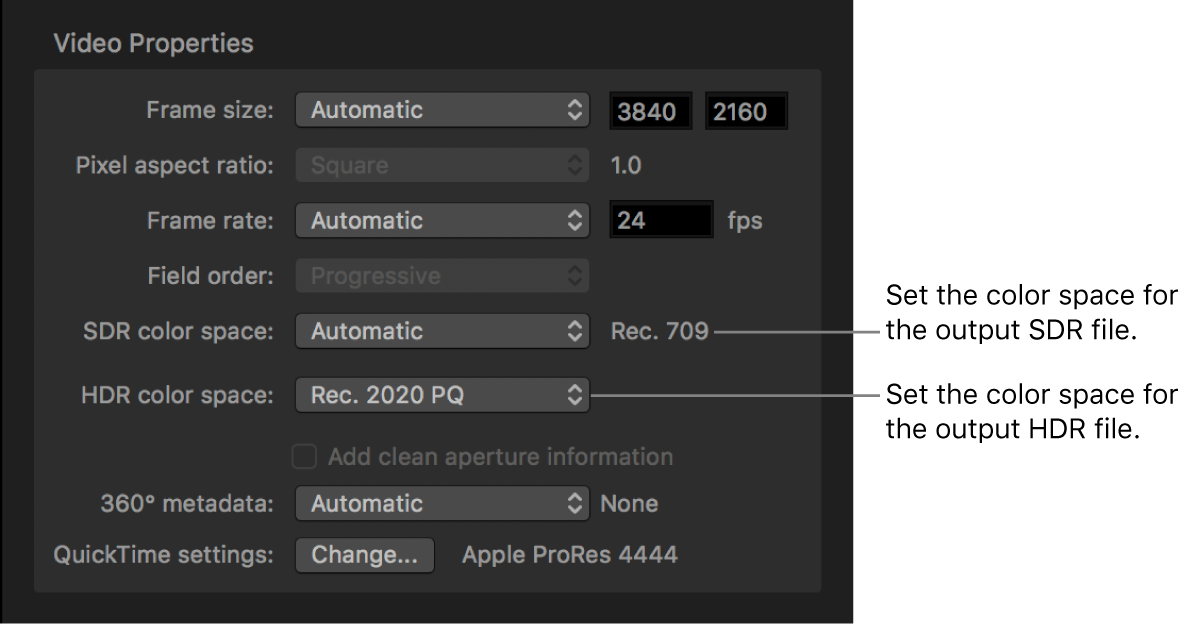Viewport: 1194px width, 625px height.
Task: Click the 360° metadata chevron icon
Action: coord(575,503)
